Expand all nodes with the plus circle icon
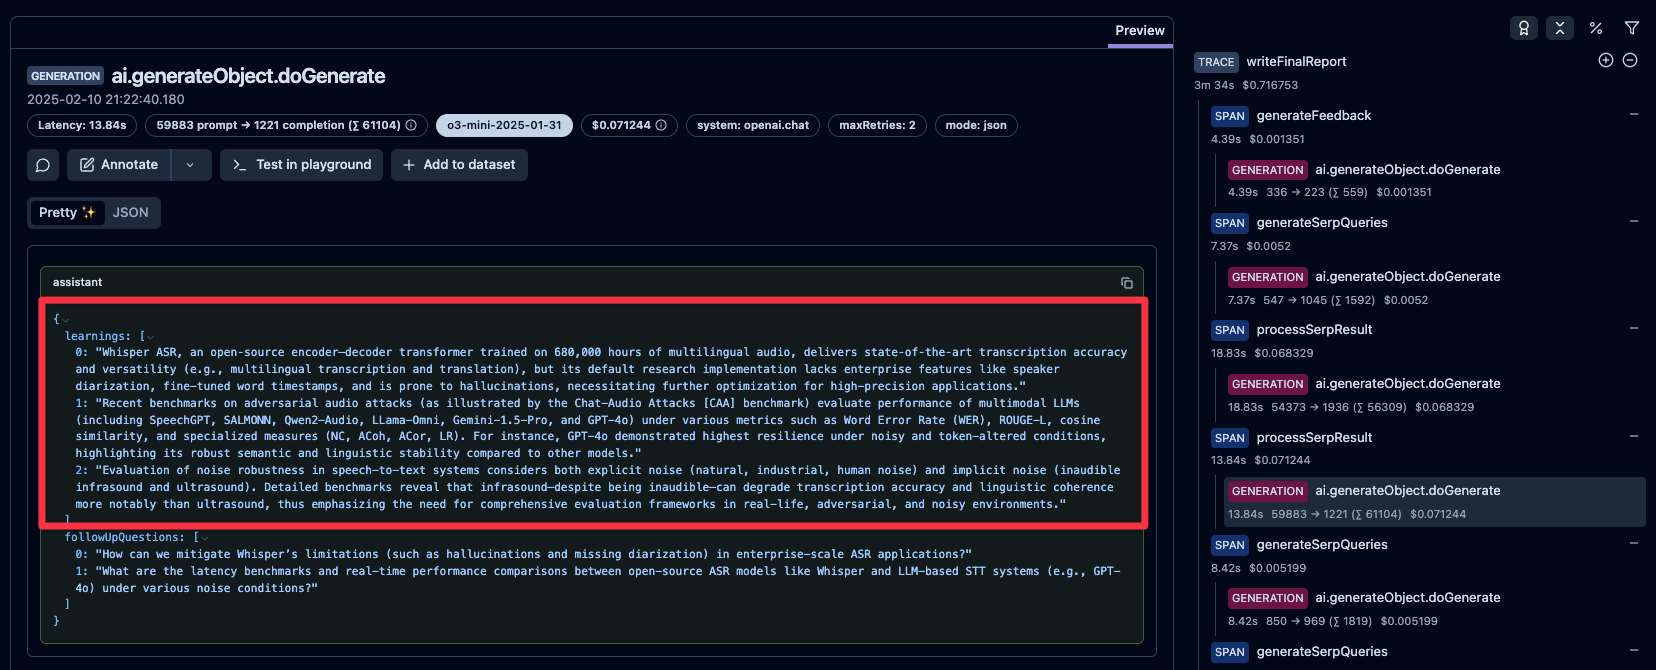1656x670 pixels. tap(1605, 60)
